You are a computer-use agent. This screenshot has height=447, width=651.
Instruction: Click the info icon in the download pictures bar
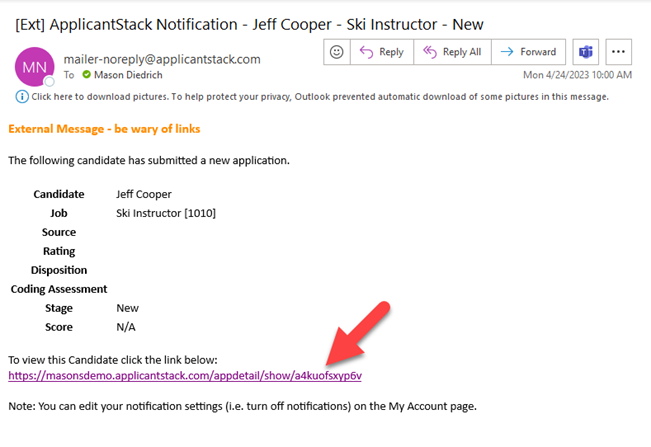click(x=21, y=96)
